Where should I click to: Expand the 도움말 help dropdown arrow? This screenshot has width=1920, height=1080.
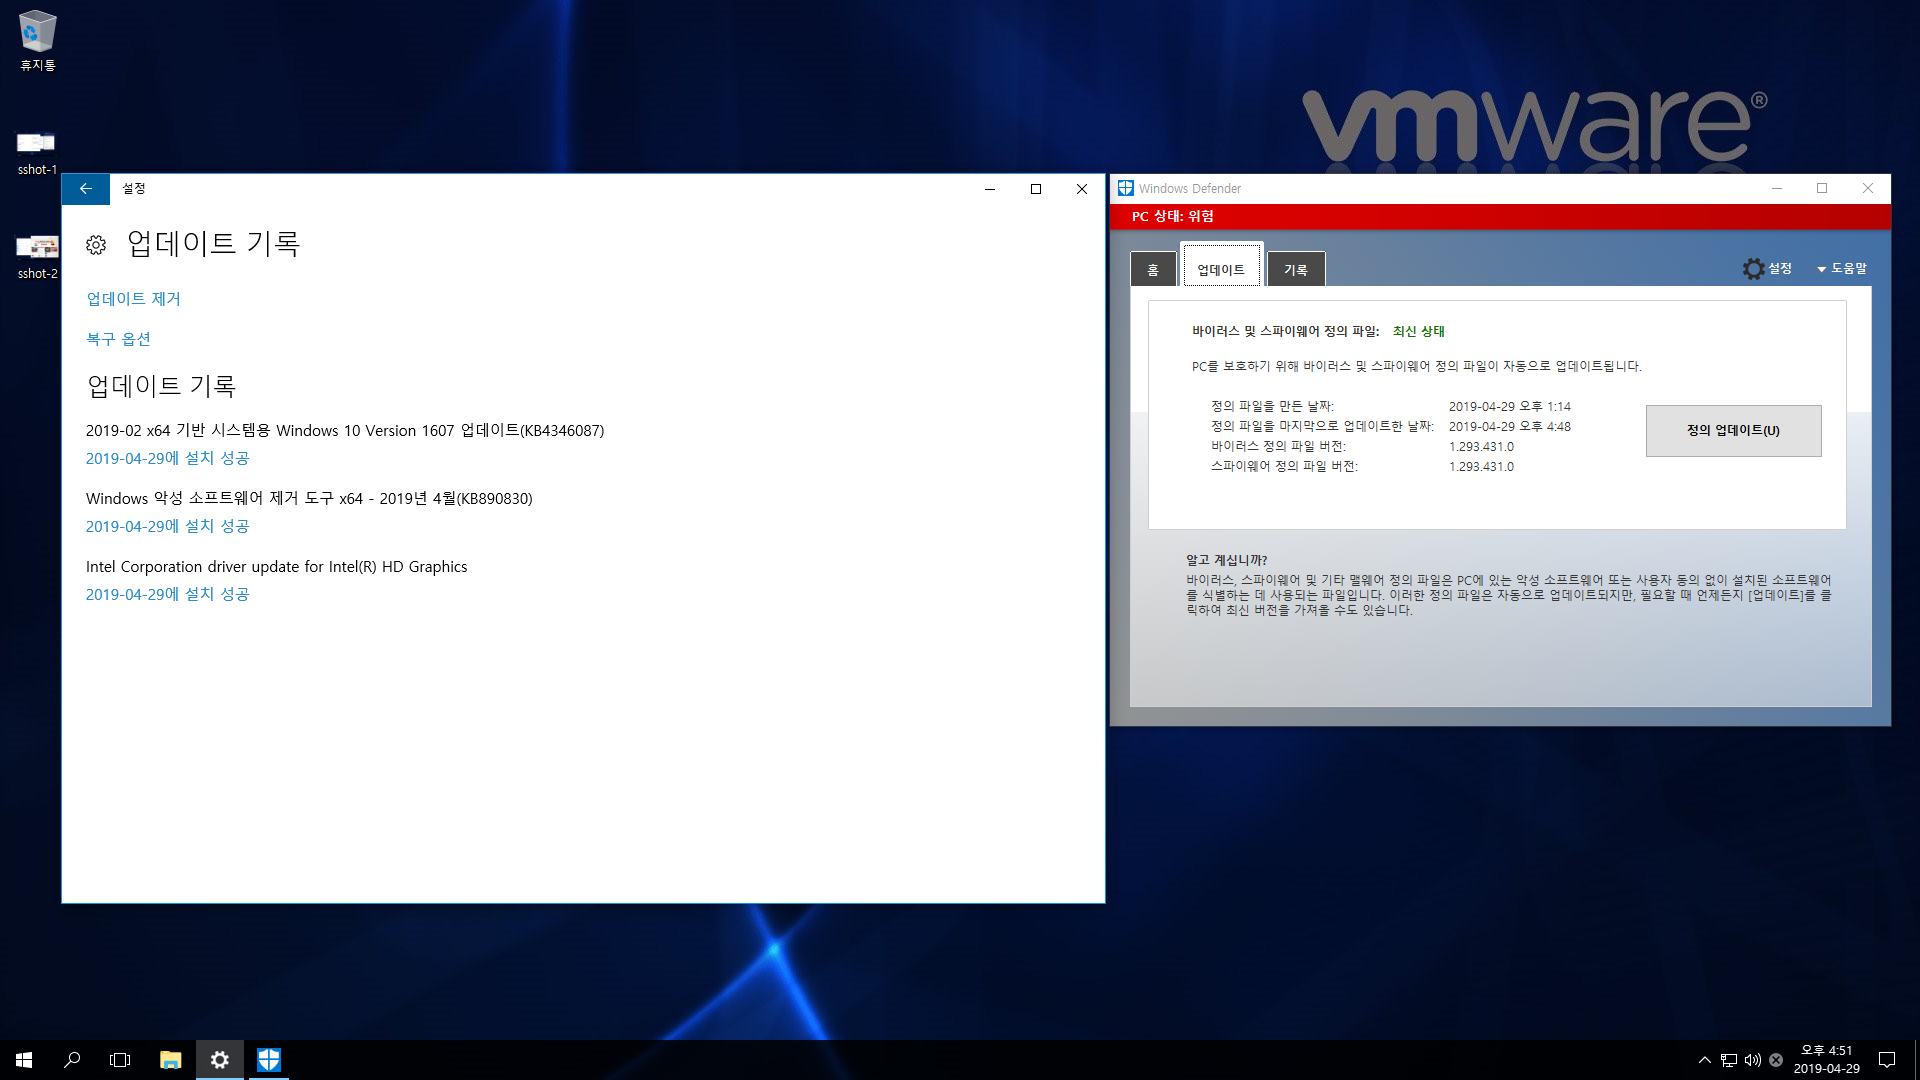click(x=1821, y=269)
